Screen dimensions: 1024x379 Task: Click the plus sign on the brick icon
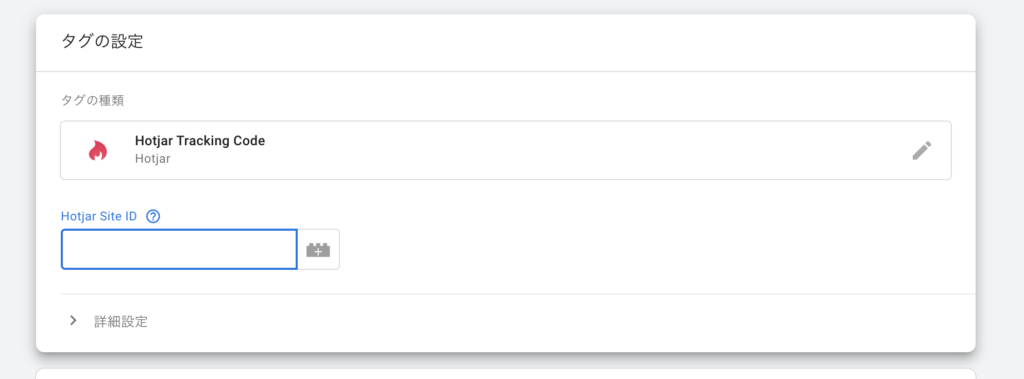click(x=318, y=251)
